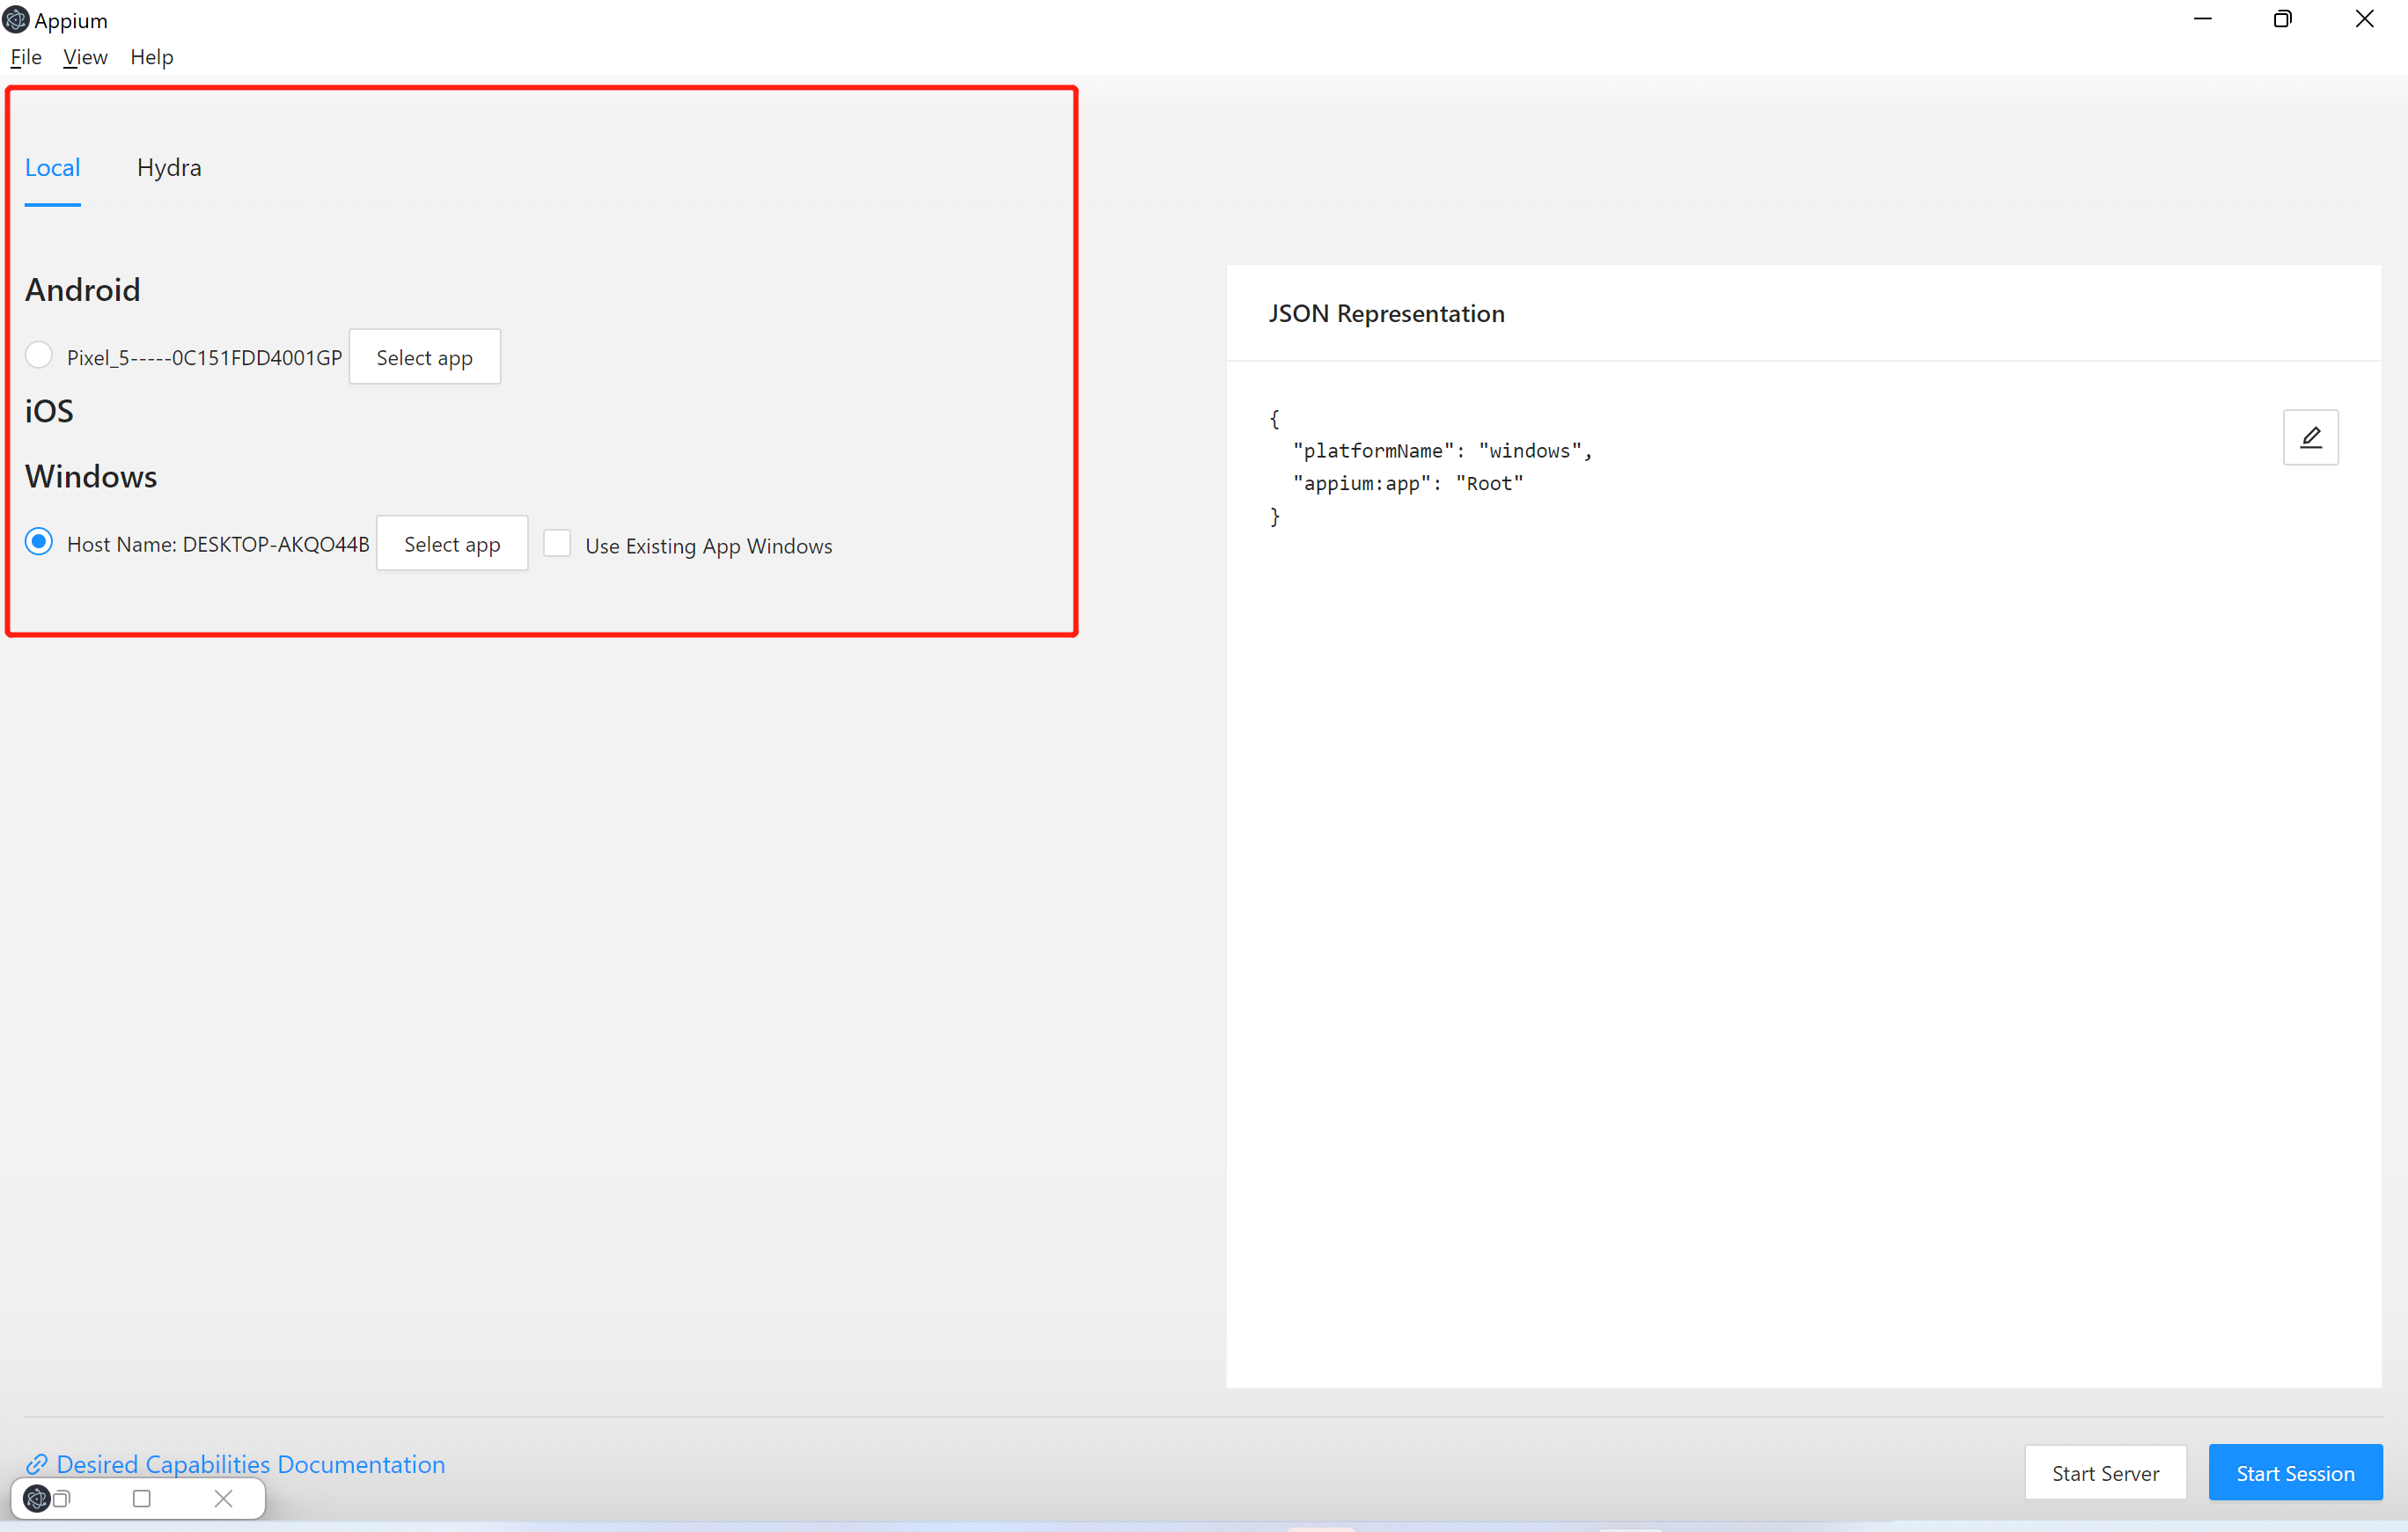The width and height of the screenshot is (2408, 1532).
Task: Open the View menu
Action: pyautogui.click(x=85, y=57)
